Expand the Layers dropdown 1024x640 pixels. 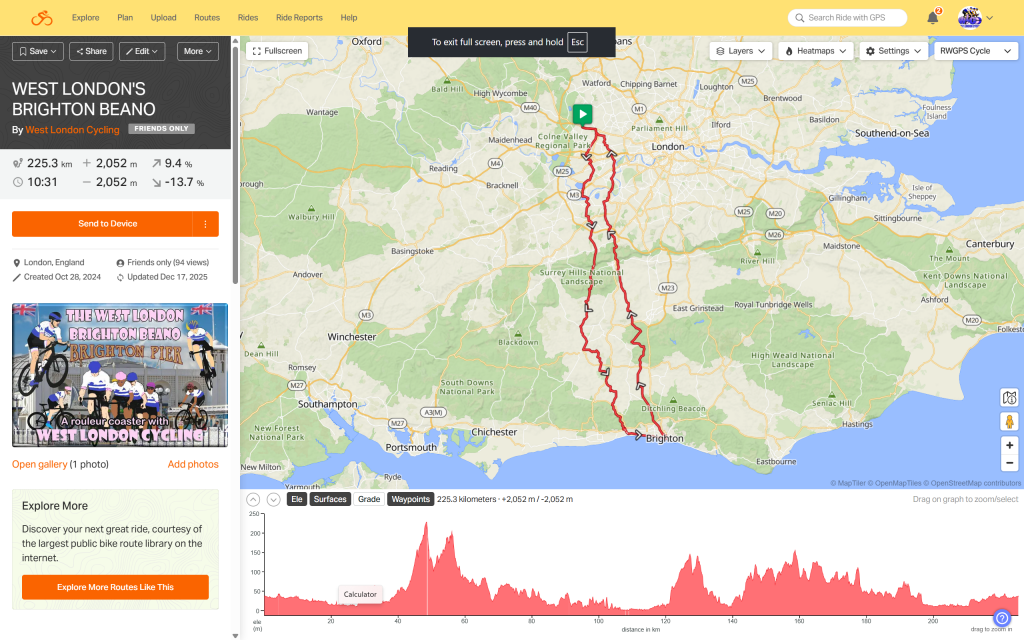pyautogui.click(x=741, y=51)
